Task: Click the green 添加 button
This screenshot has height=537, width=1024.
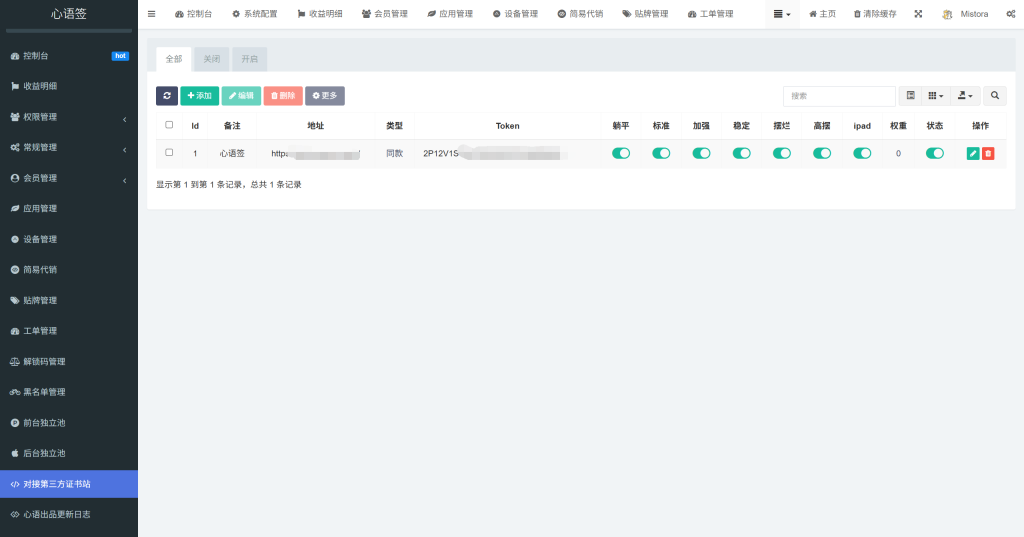Action: tap(199, 95)
